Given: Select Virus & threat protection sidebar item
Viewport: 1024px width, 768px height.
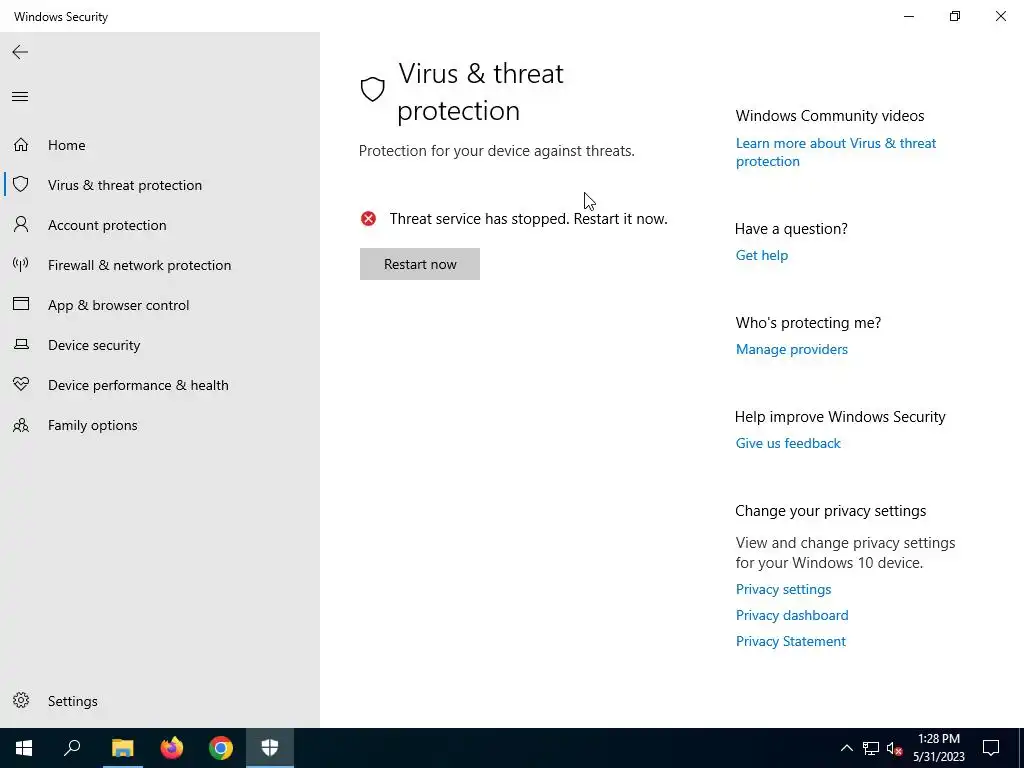Looking at the screenshot, I should click(160, 185).
